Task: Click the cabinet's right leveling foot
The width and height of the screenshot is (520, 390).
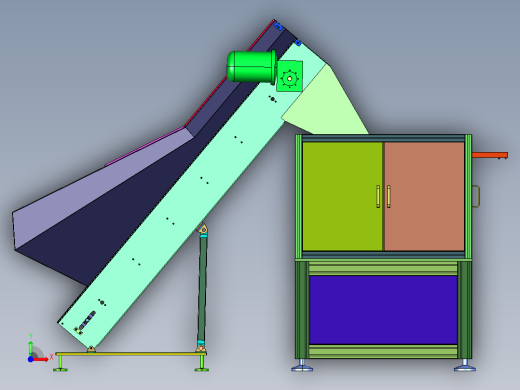Action: coord(465,365)
